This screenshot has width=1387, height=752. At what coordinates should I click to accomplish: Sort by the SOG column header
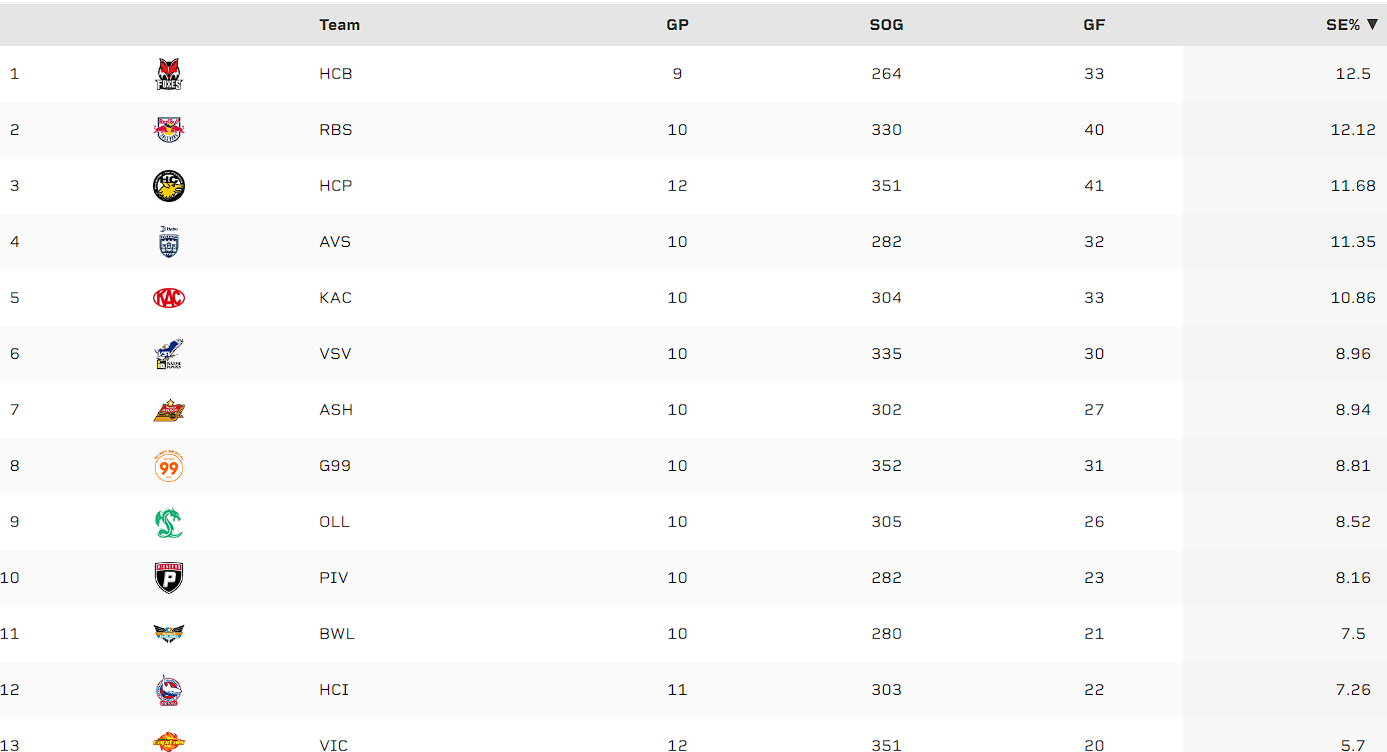click(x=886, y=25)
